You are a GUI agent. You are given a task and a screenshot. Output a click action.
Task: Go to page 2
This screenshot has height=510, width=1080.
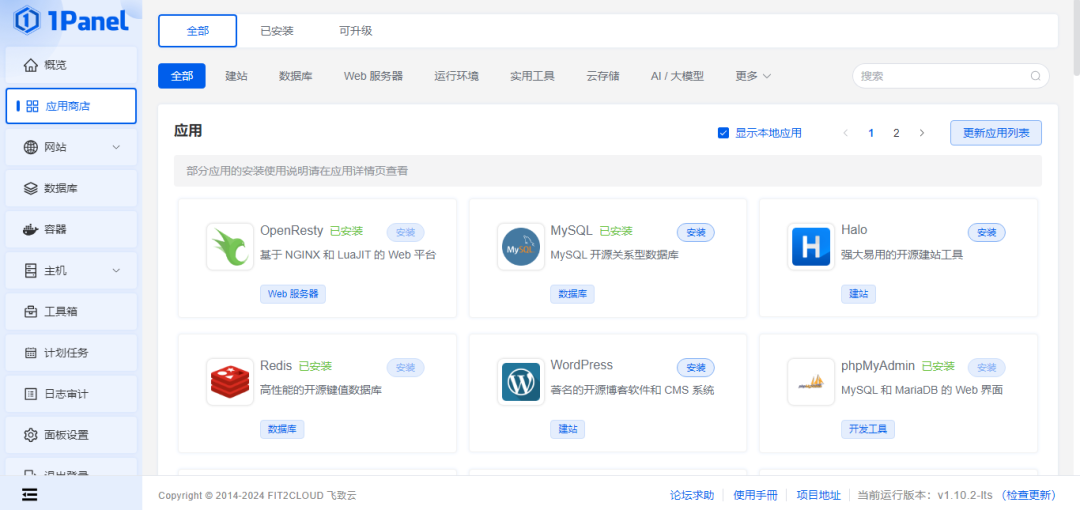tap(896, 133)
